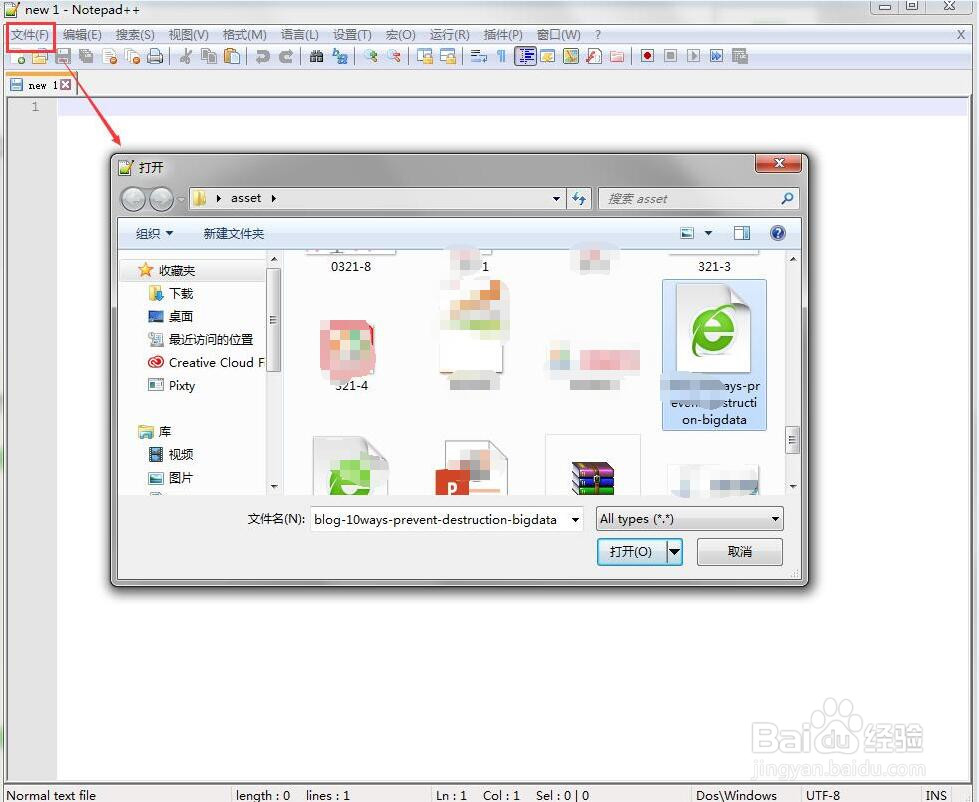Open the 组织 dropdown menu

click(153, 233)
